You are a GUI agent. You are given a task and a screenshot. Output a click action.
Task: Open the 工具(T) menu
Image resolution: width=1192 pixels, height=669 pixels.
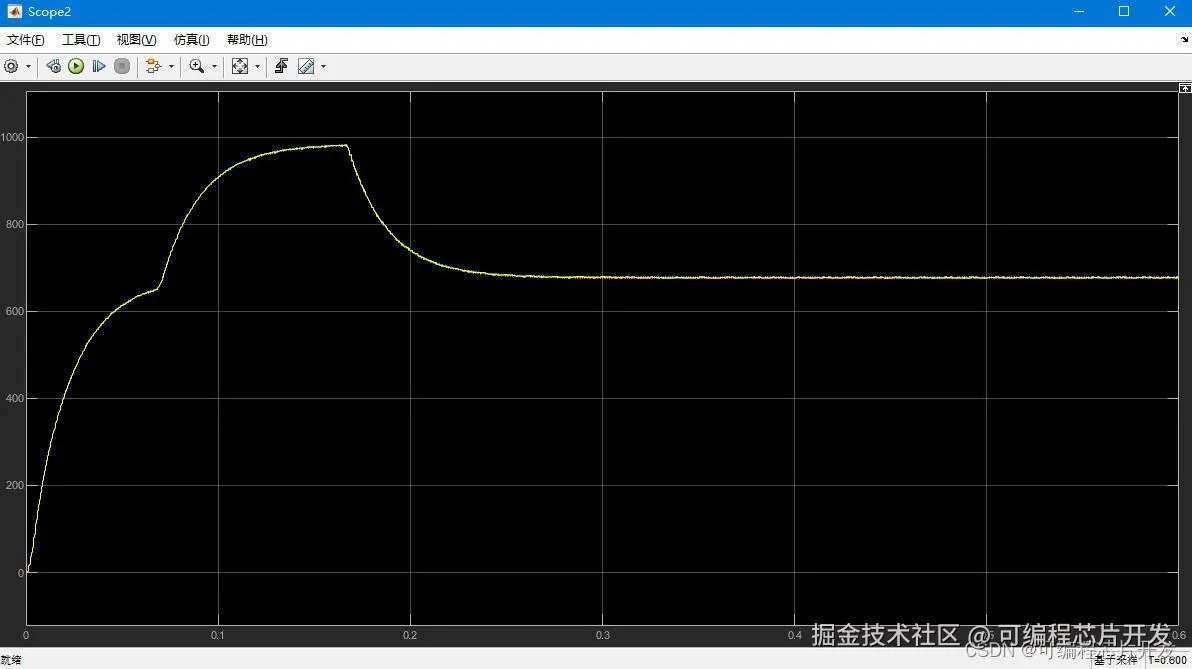(x=81, y=40)
